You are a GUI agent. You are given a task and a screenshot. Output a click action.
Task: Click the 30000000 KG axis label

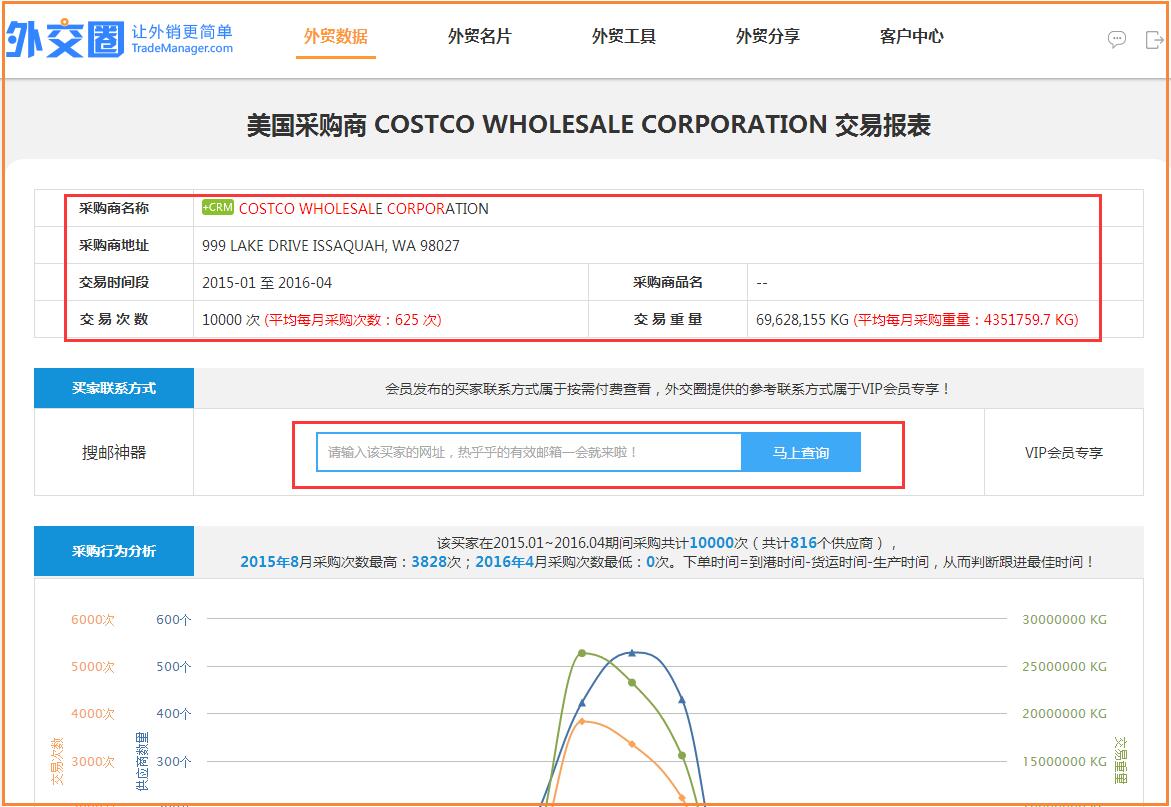(1064, 620)
